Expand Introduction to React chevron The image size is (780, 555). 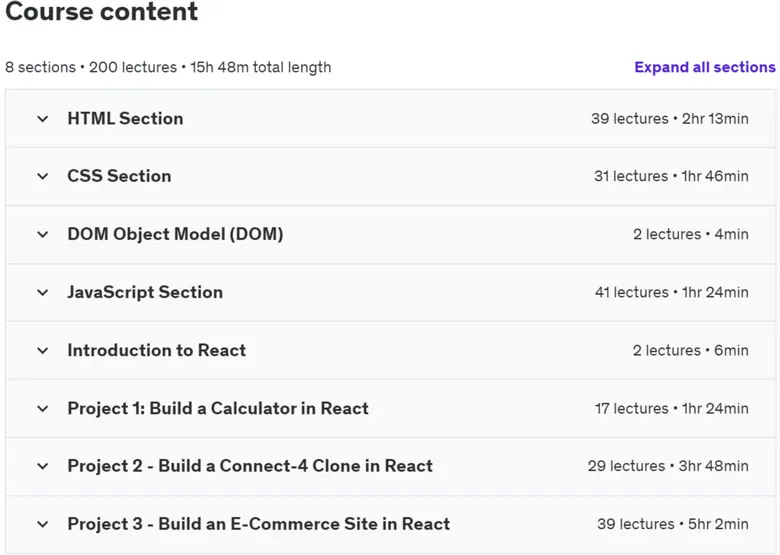(43, 351)
